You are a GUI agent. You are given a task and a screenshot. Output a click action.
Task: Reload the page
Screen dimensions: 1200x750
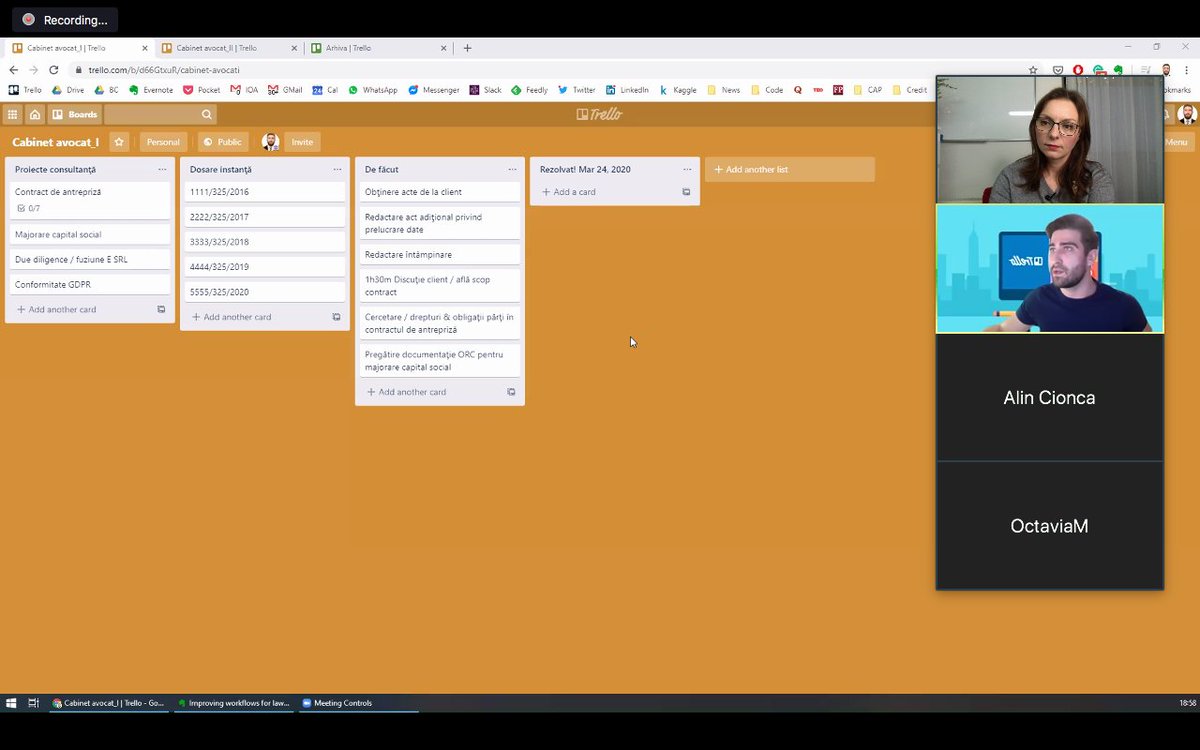53,70
